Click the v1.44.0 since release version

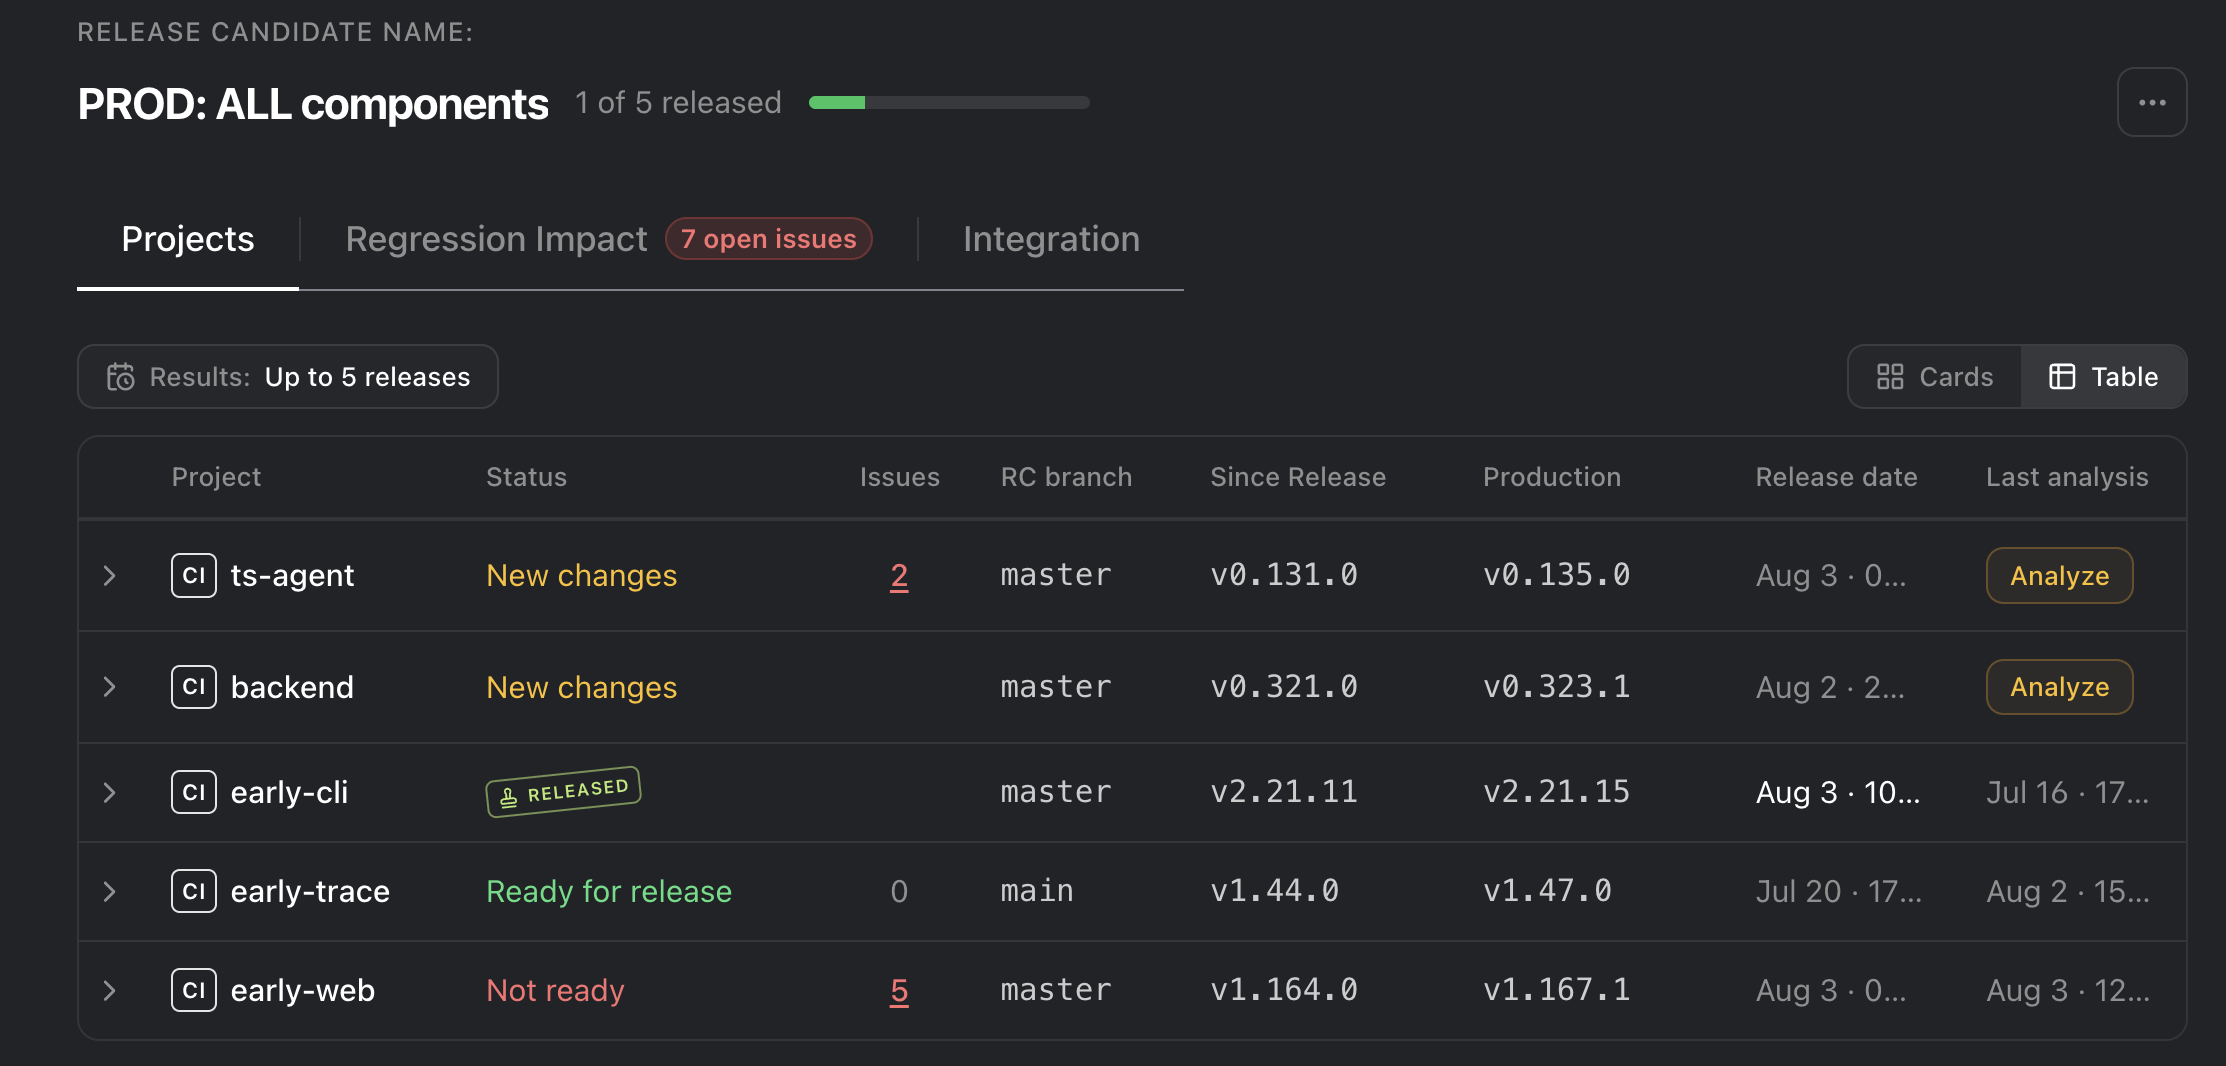tap(1275, 891)
